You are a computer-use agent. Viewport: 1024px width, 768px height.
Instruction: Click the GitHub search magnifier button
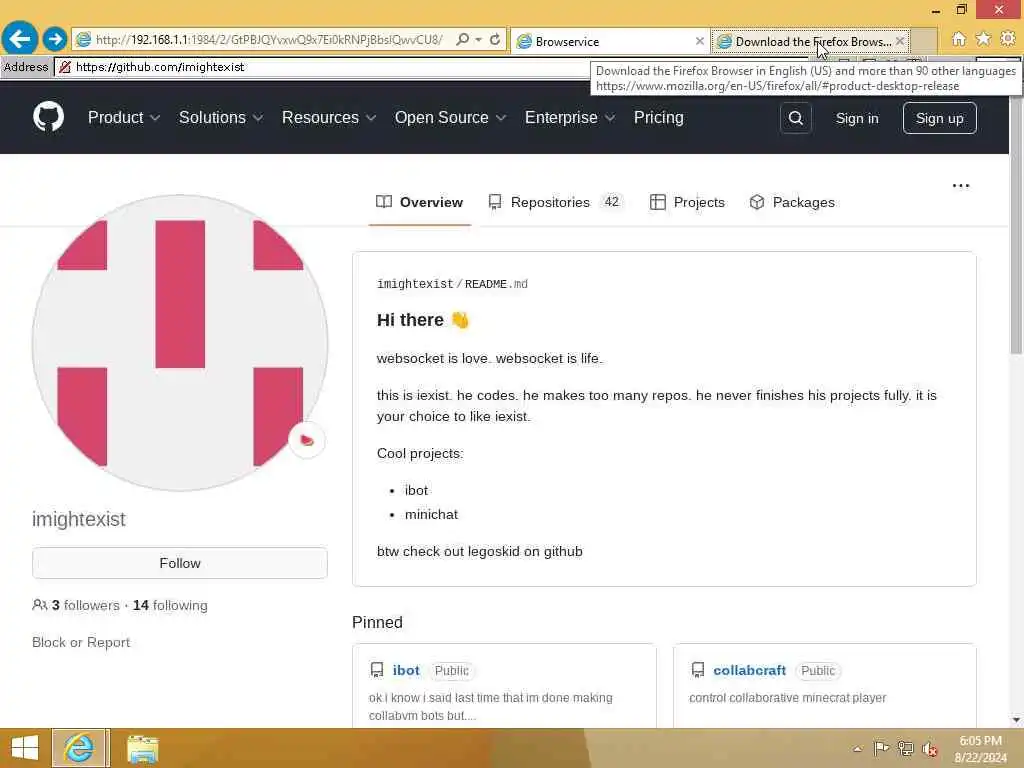pos(795,118)
